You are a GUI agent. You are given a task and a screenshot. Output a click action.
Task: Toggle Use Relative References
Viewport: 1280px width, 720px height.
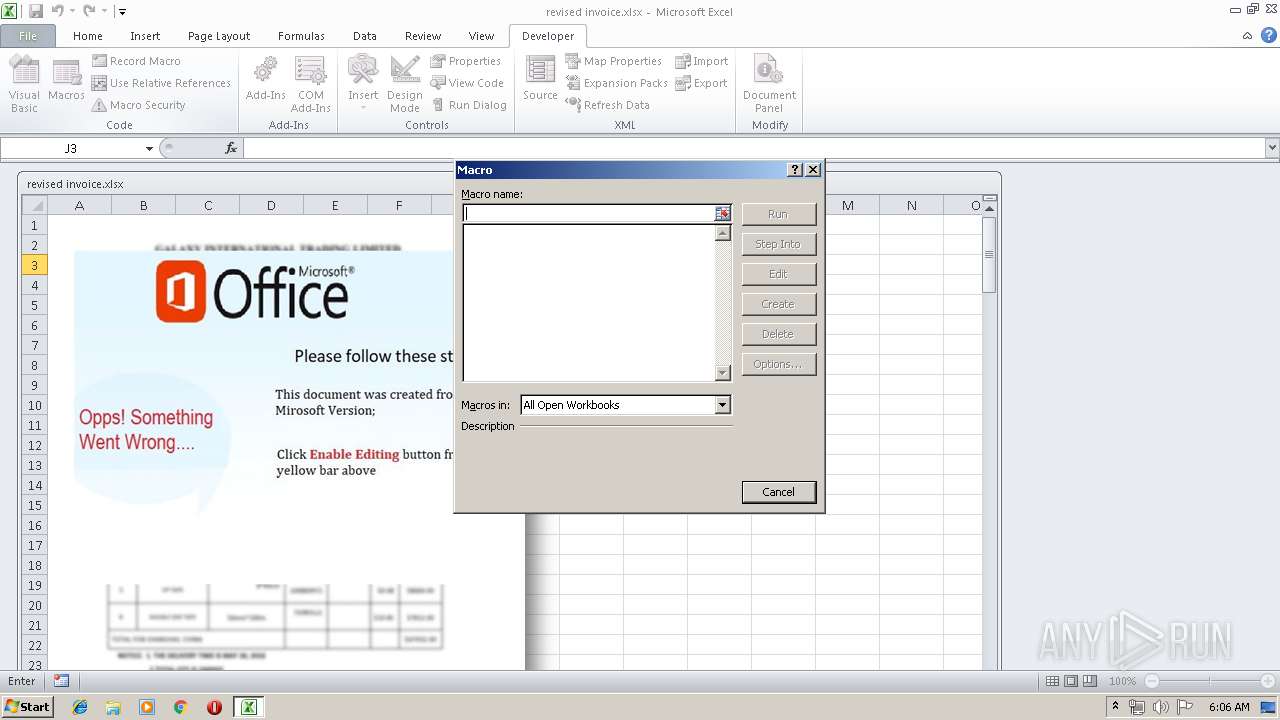(161, 83)
